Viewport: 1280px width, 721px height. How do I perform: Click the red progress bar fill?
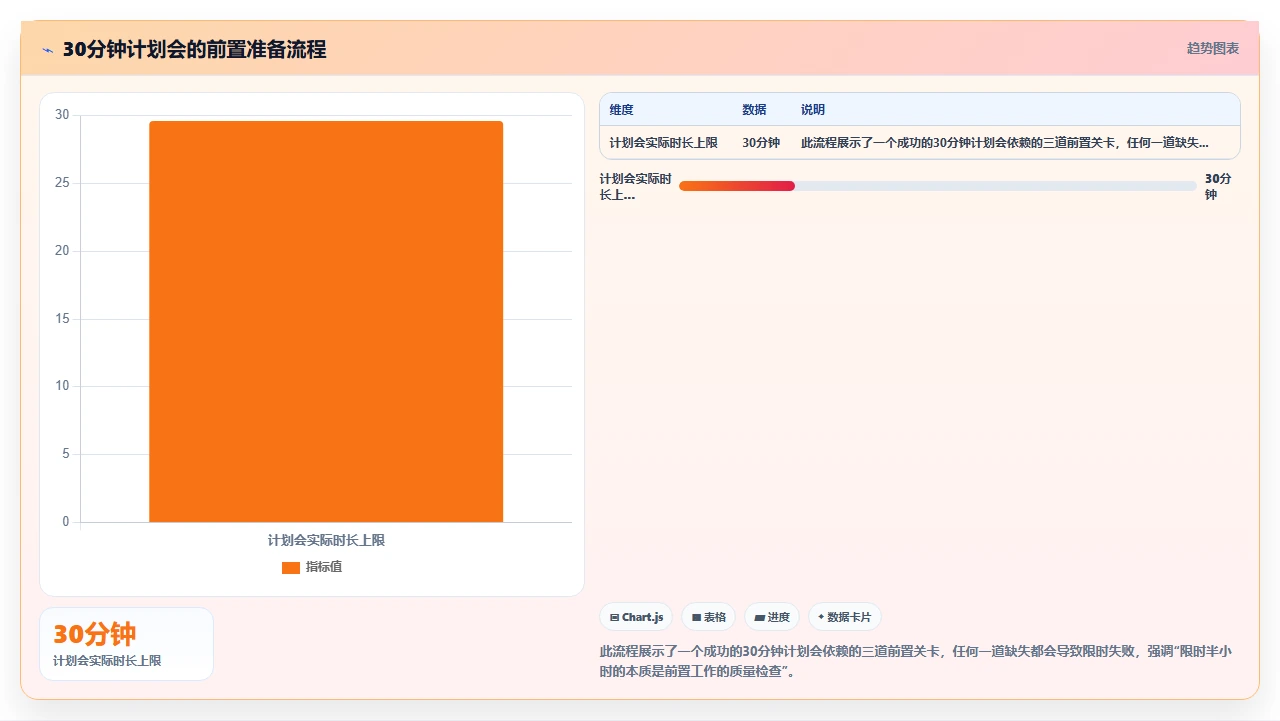(x=737, y=186)
